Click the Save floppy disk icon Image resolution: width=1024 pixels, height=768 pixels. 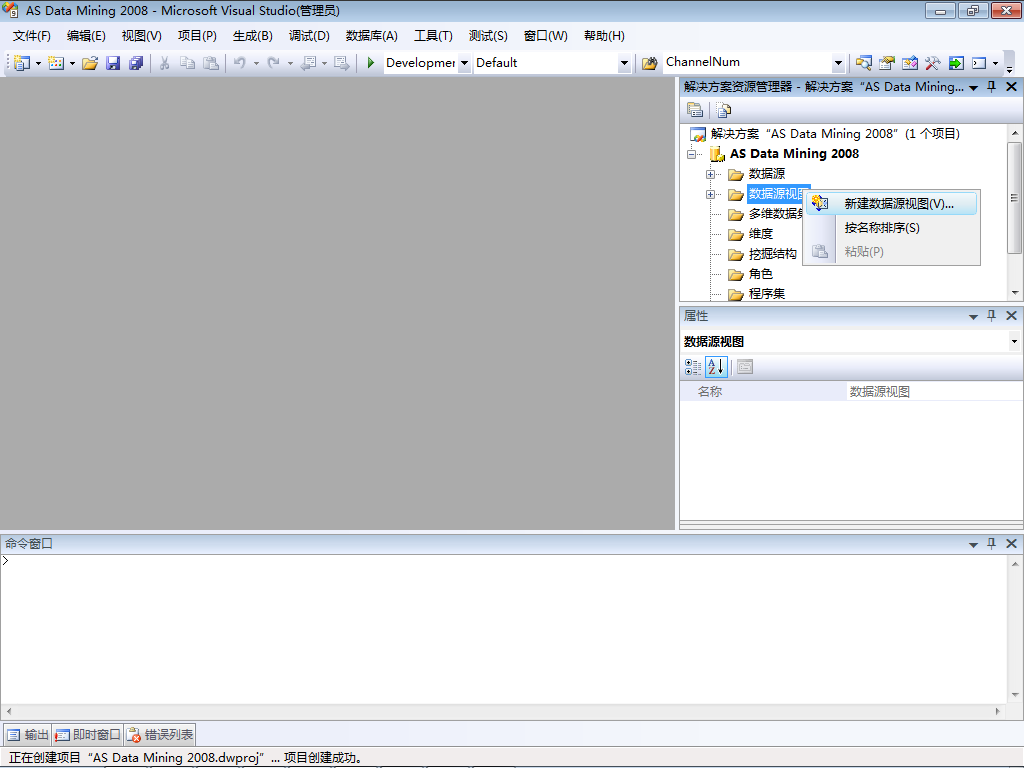click(113, 63)
